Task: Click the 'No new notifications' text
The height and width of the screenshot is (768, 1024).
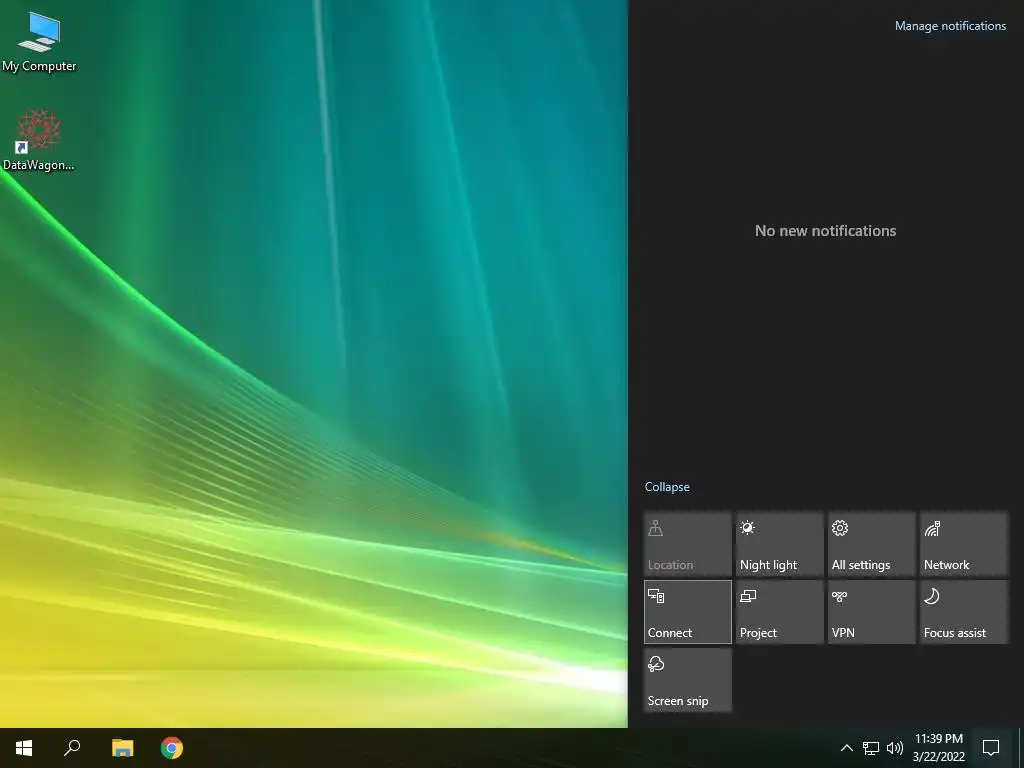Action: click(825, 231)
